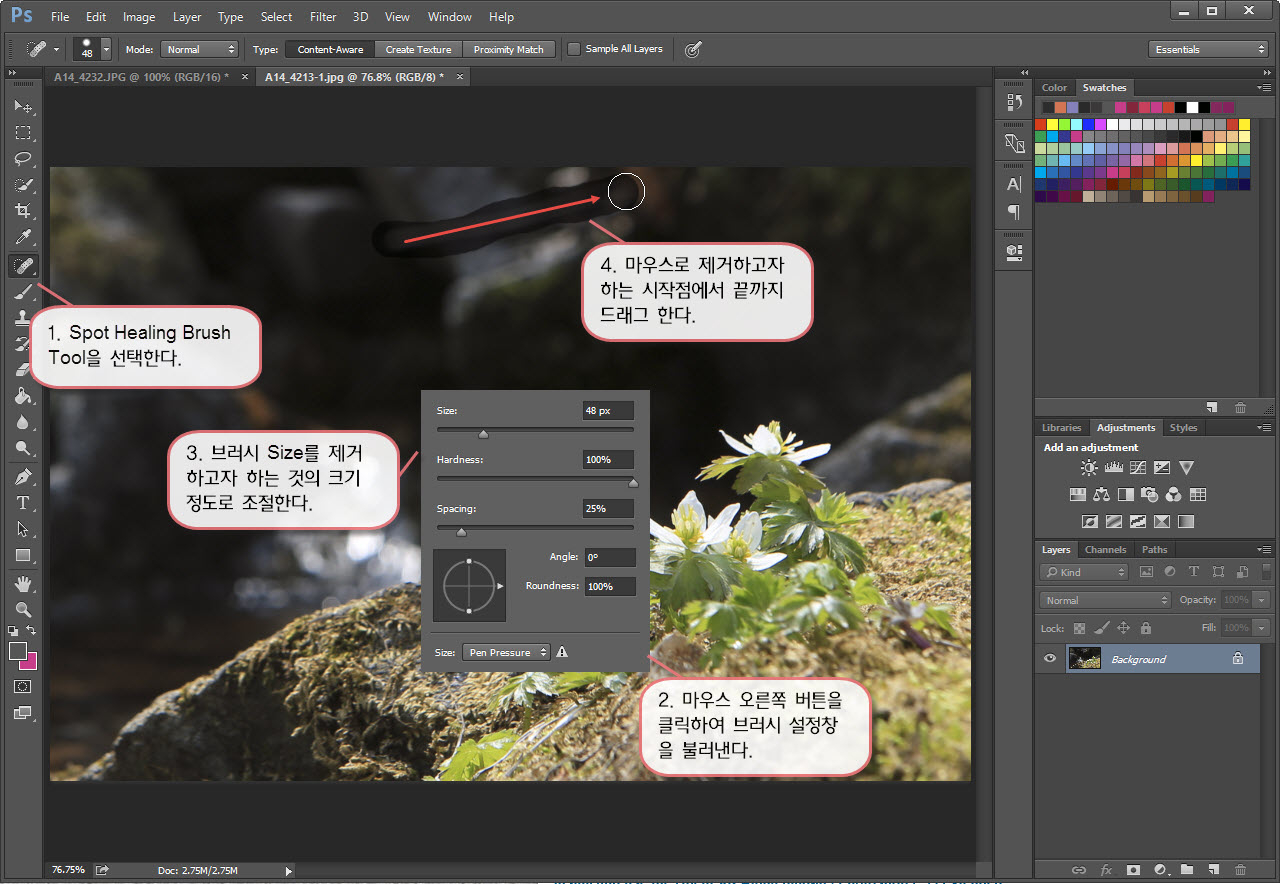The width and height of the screenshot is (1281, 884).
Task: Select the Eraser tool
Action: click(x=23, y=370)
